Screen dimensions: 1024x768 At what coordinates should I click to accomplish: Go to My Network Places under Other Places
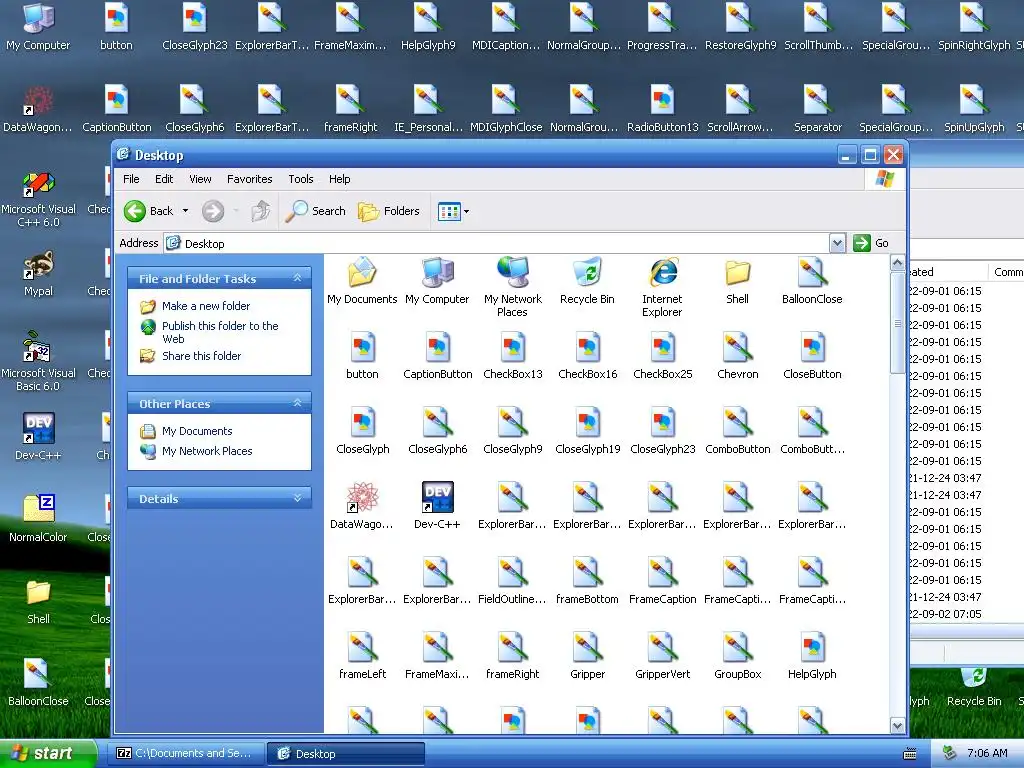click(207, 451)
